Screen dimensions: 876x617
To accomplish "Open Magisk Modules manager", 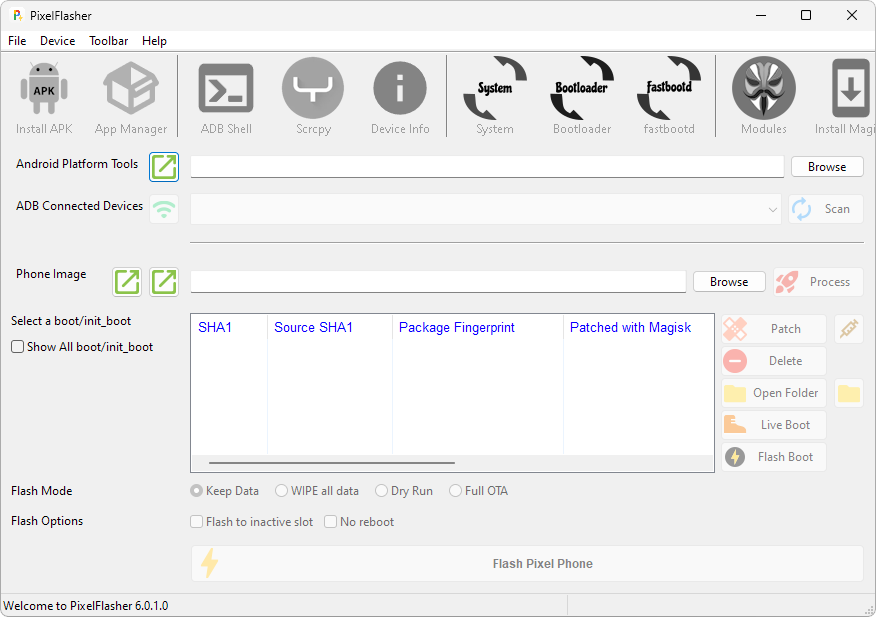I will point(763,97).
